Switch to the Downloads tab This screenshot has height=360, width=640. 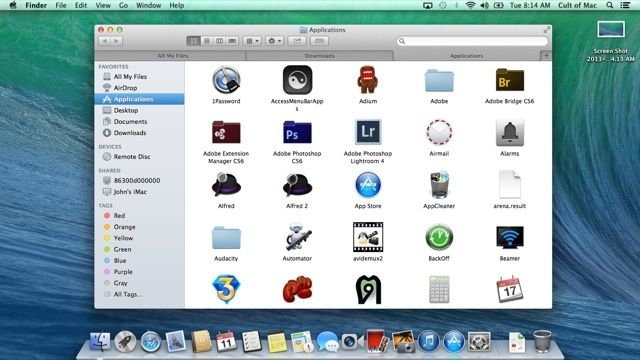tap(320, 56)
